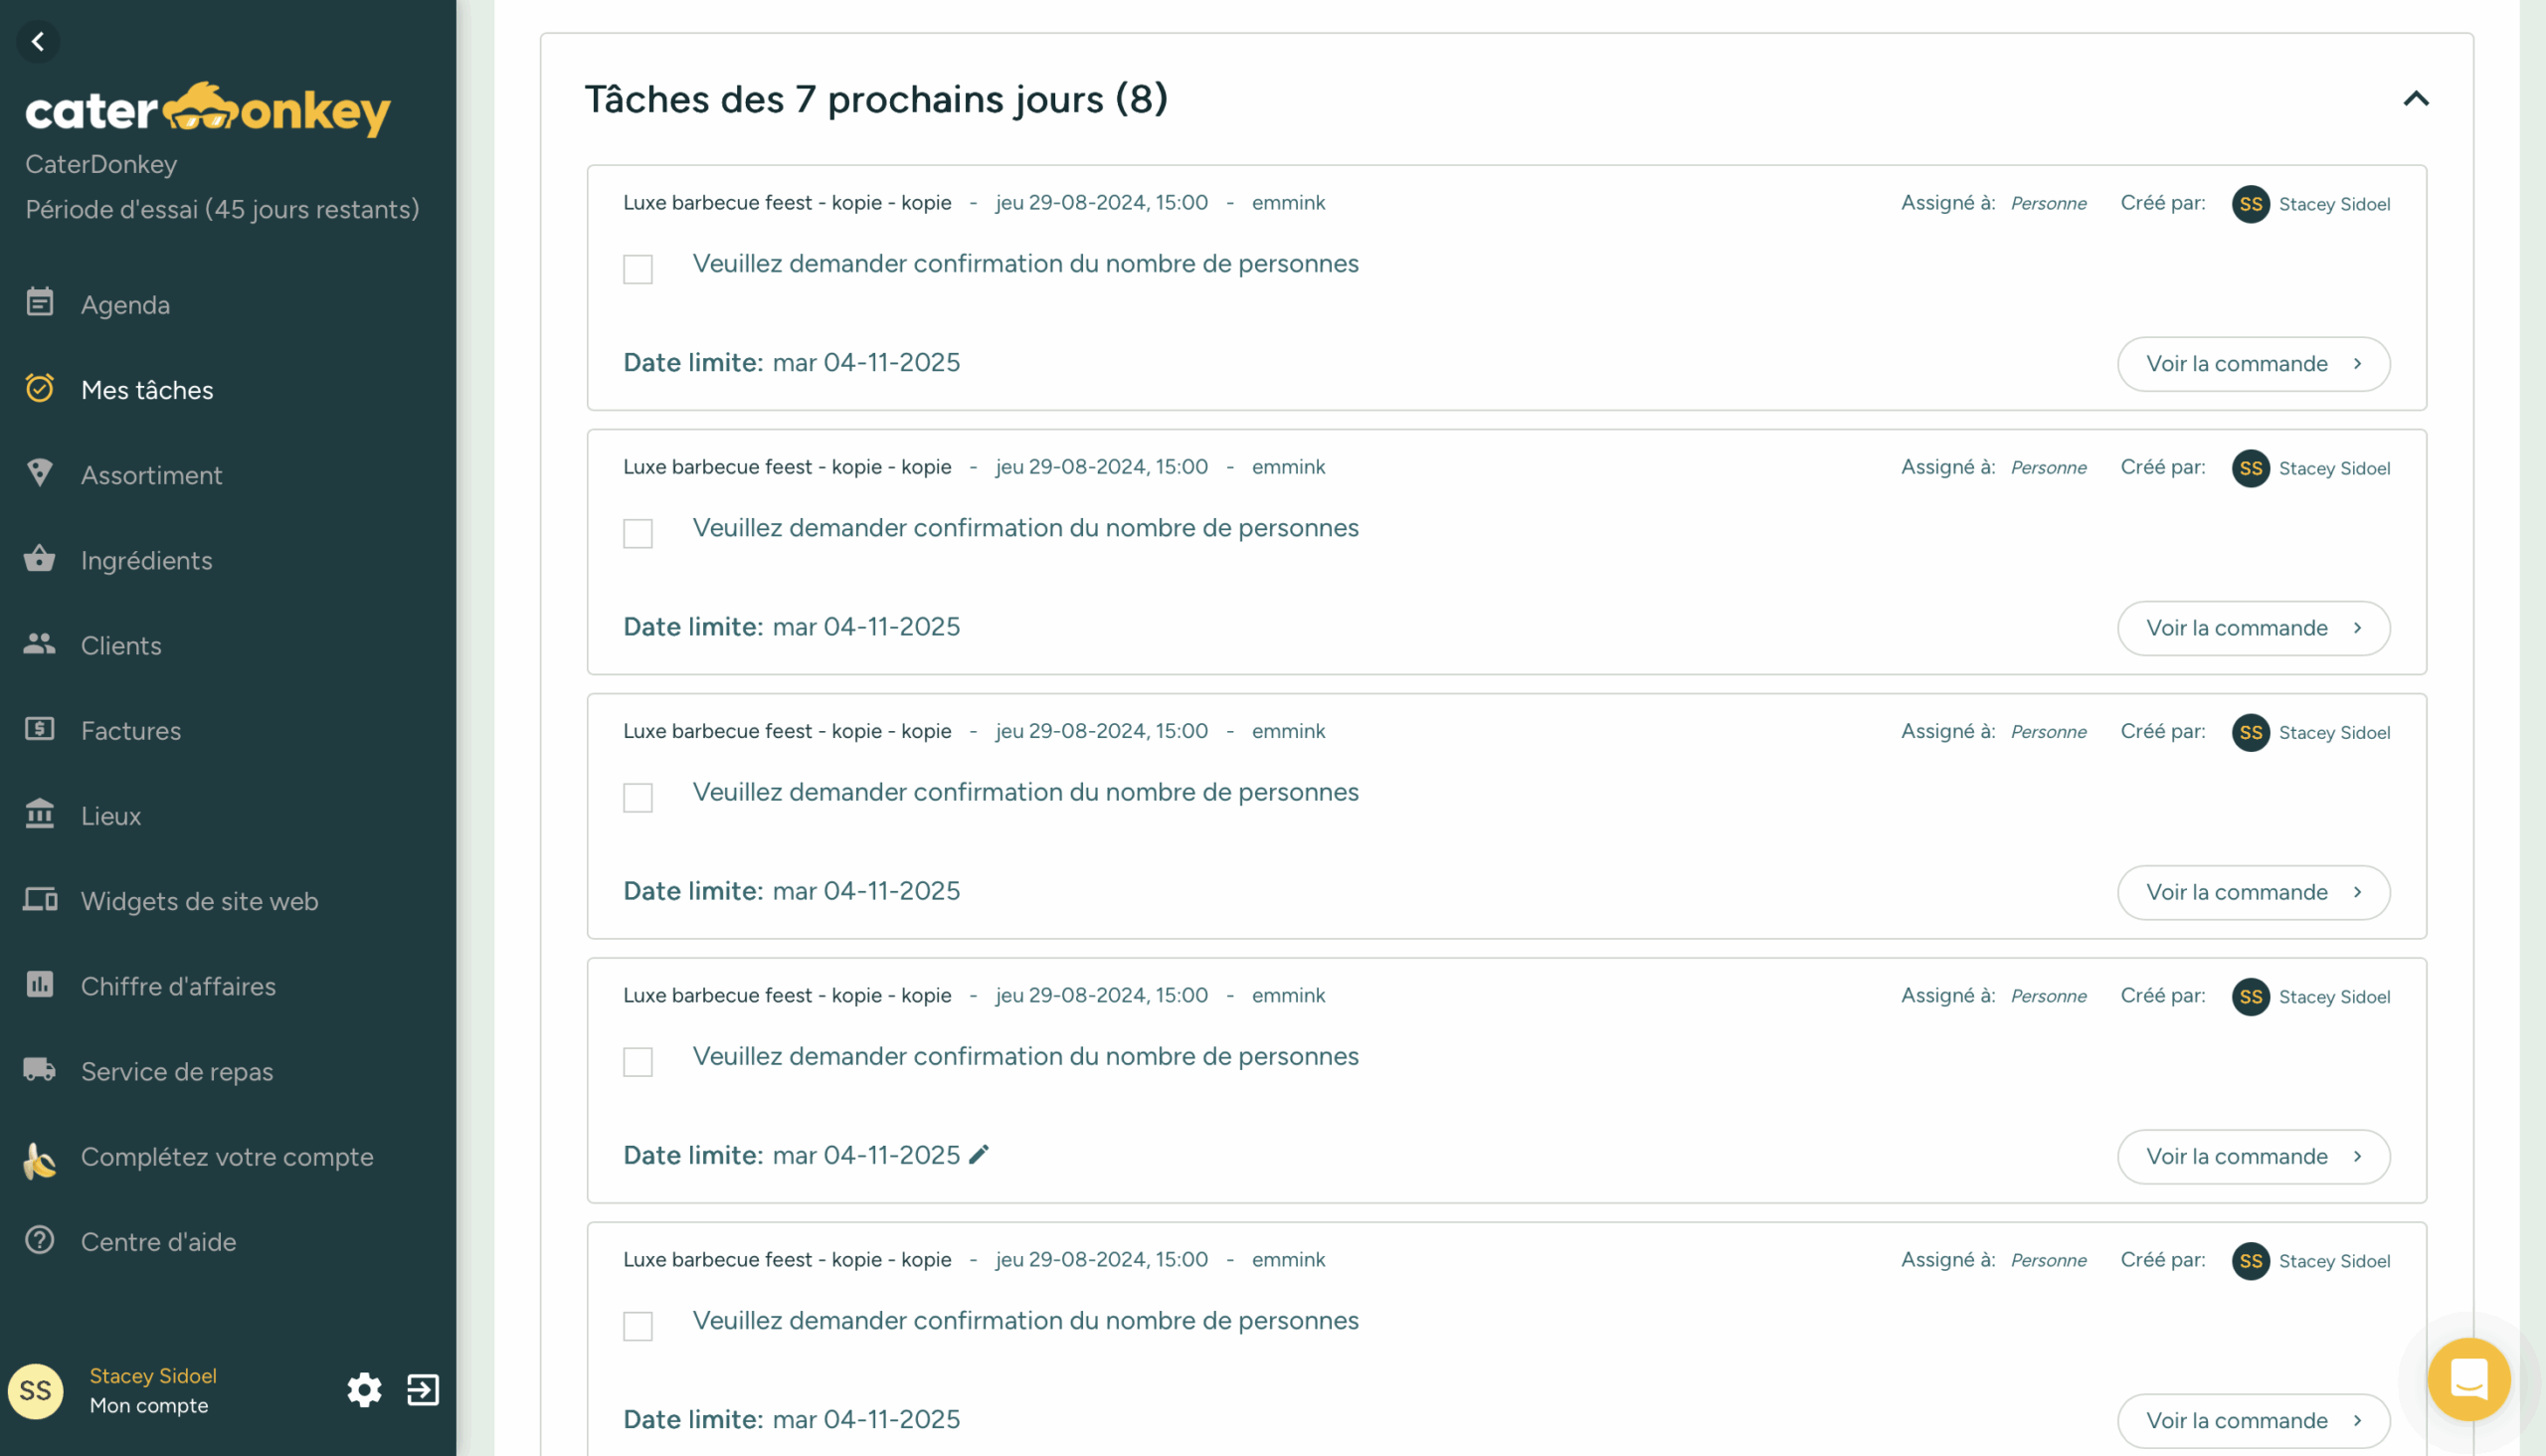Collapse the Tâches des 7 prochains jours section
The image size is (2546, 1456).
point(2416,99)
